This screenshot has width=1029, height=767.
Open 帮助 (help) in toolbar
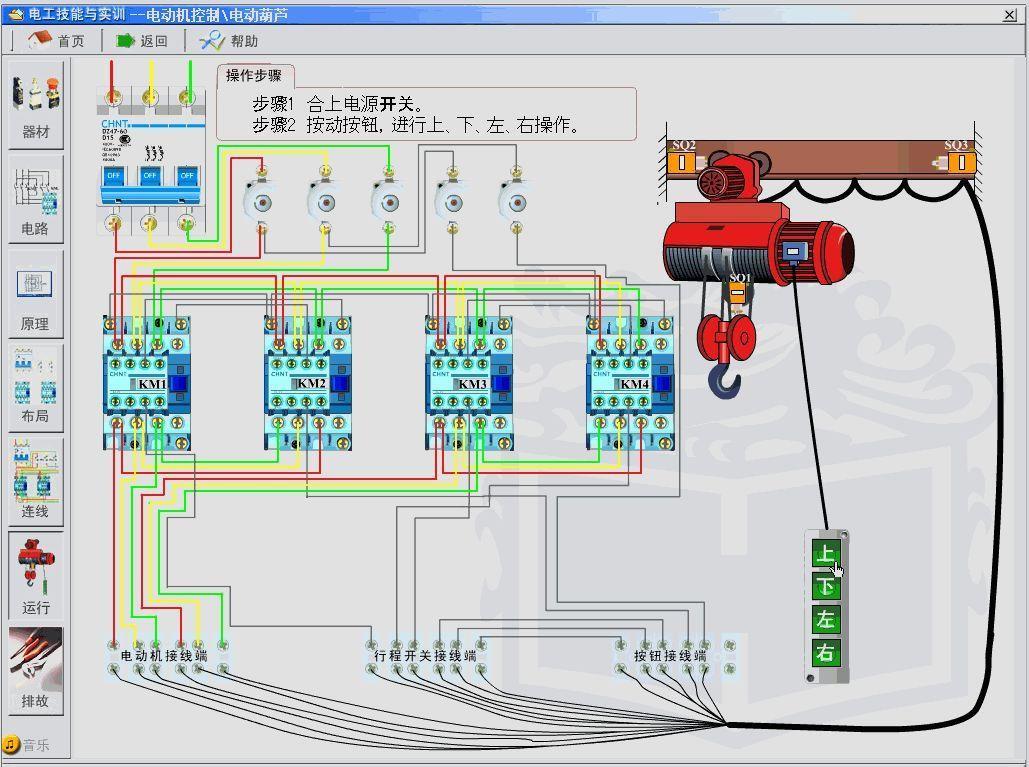point(230,41)
